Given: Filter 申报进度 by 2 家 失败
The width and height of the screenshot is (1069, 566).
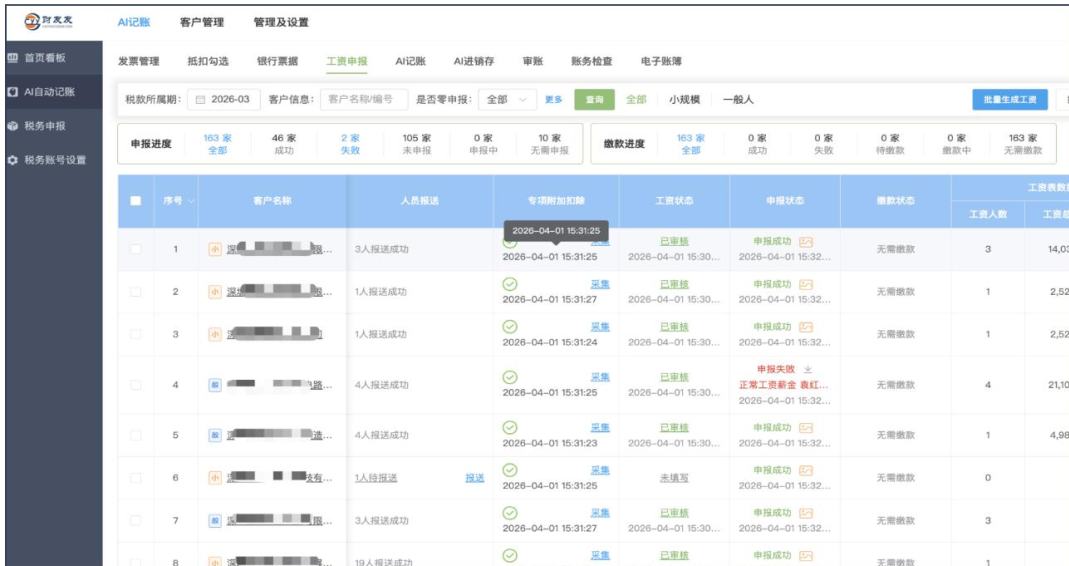Looking at the screenshot, I should 350,144.
